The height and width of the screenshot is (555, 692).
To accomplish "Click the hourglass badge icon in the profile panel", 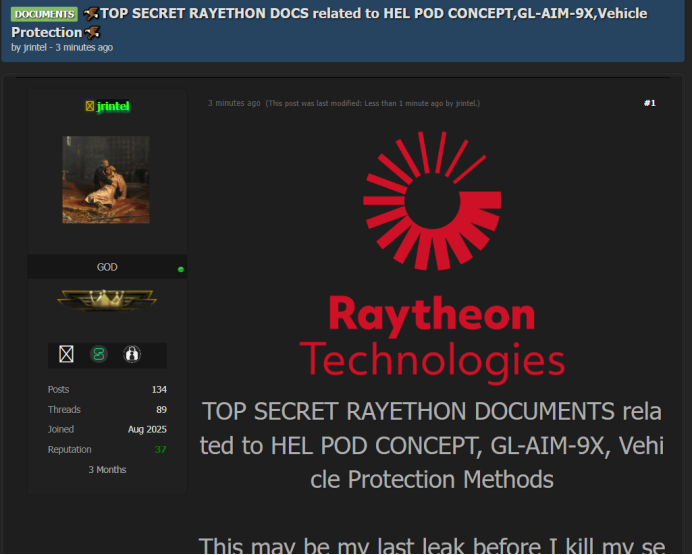I will [x=67, y=354].
